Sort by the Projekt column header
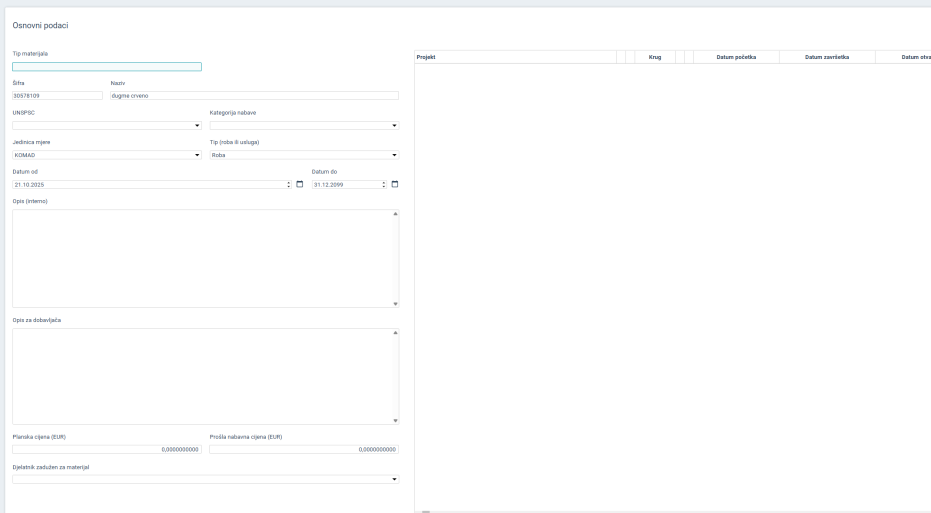 (514, 57)
